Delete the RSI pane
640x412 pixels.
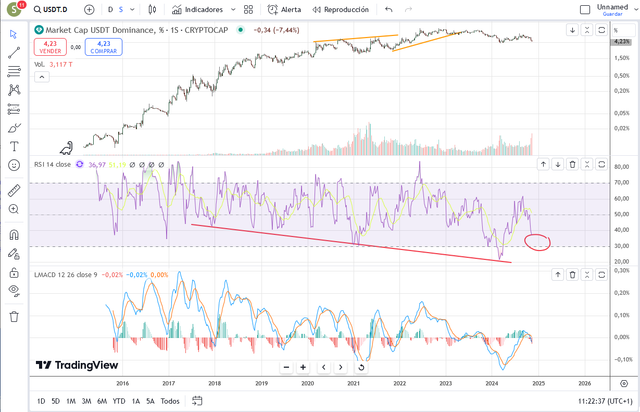coord(572,165)
